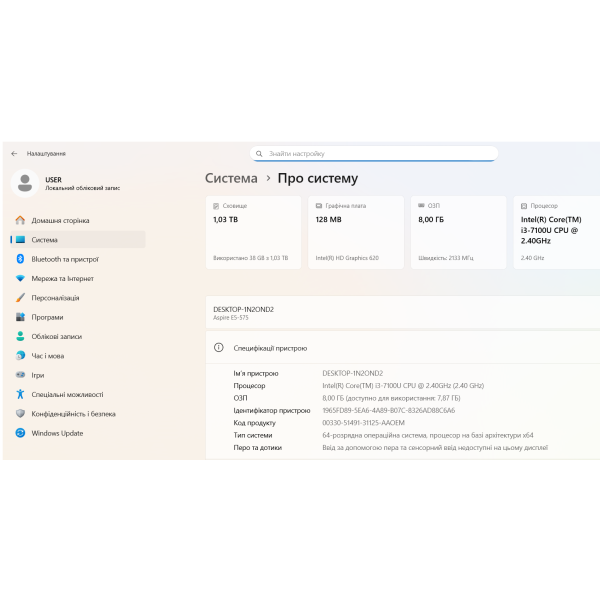Click Використано 38 GB з 1,03 ТВ text

(x=250, y=258)
